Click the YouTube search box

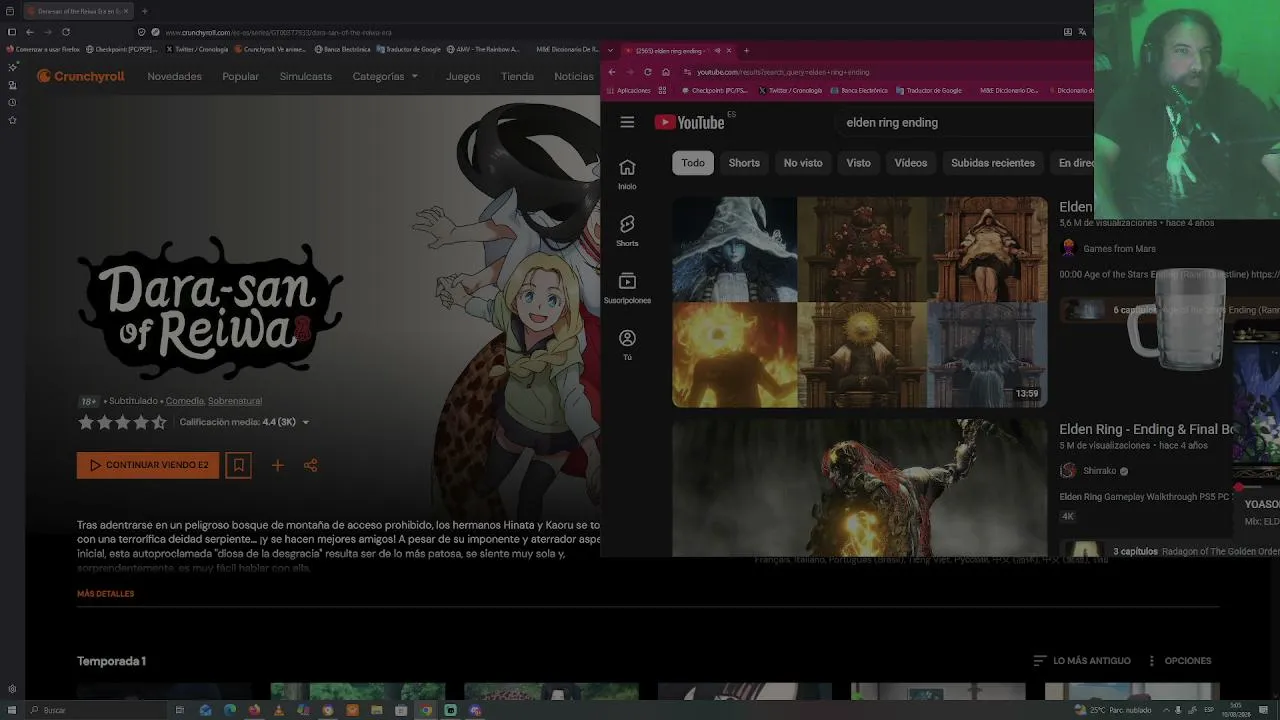[x=965, y=122]
